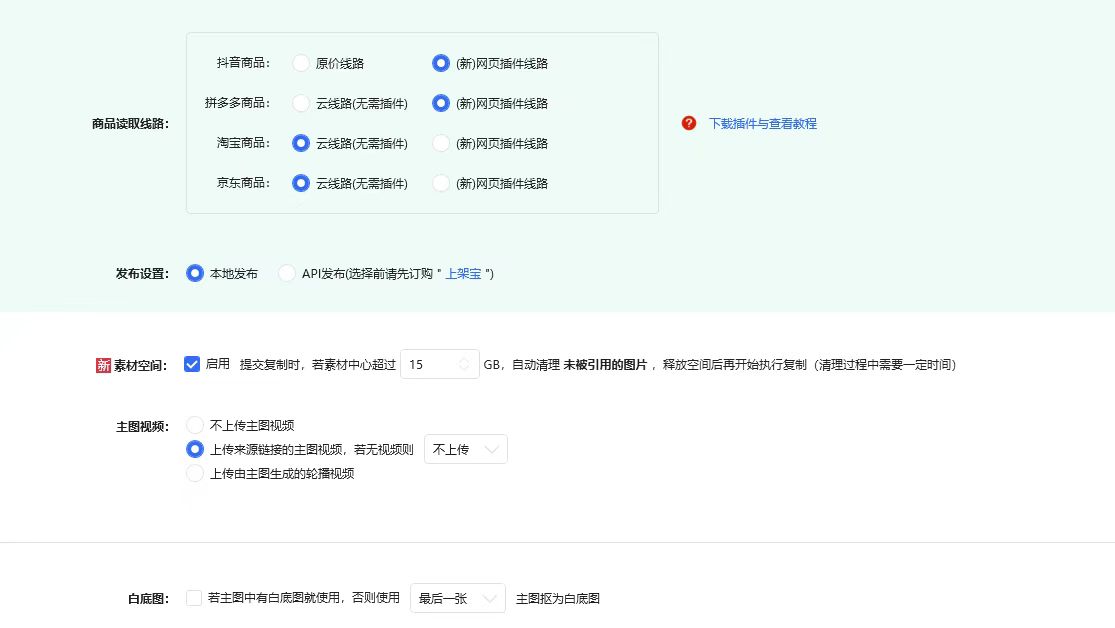The width and height of the screenshot is (1115, 628).
Task: Choose 本地发布 publishing option
Action: click(x=195, y=272)
